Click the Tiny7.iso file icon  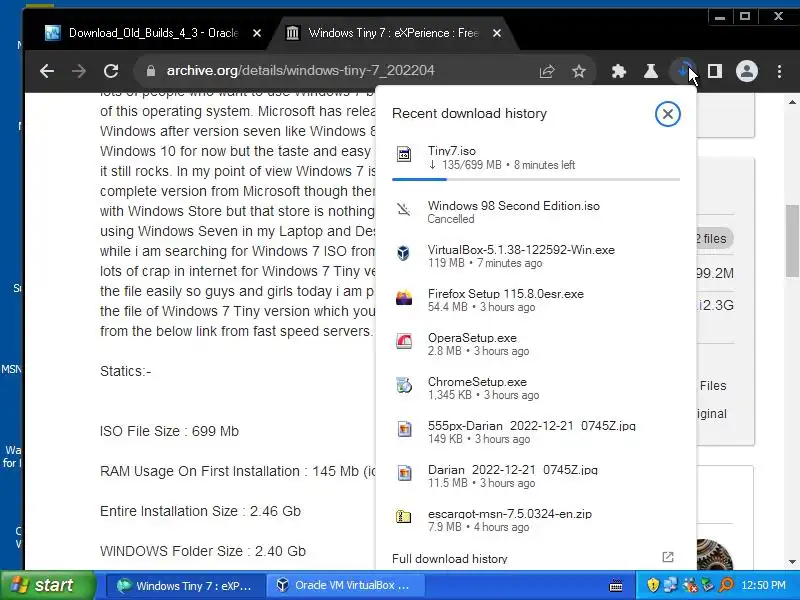click(x=404, y=154)
